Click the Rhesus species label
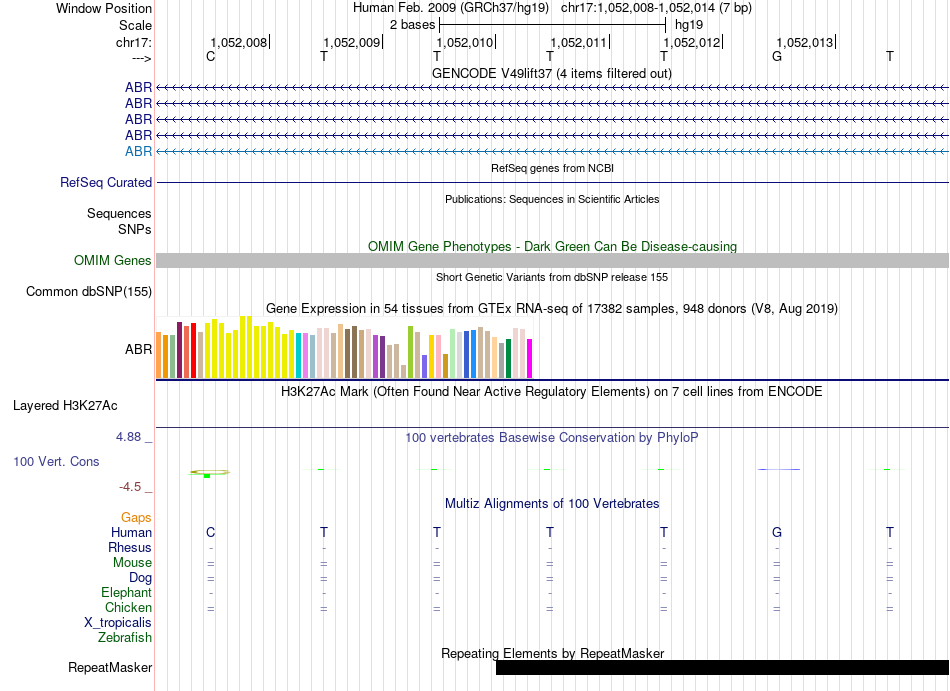The image size is (950, 691). point(130,548)
